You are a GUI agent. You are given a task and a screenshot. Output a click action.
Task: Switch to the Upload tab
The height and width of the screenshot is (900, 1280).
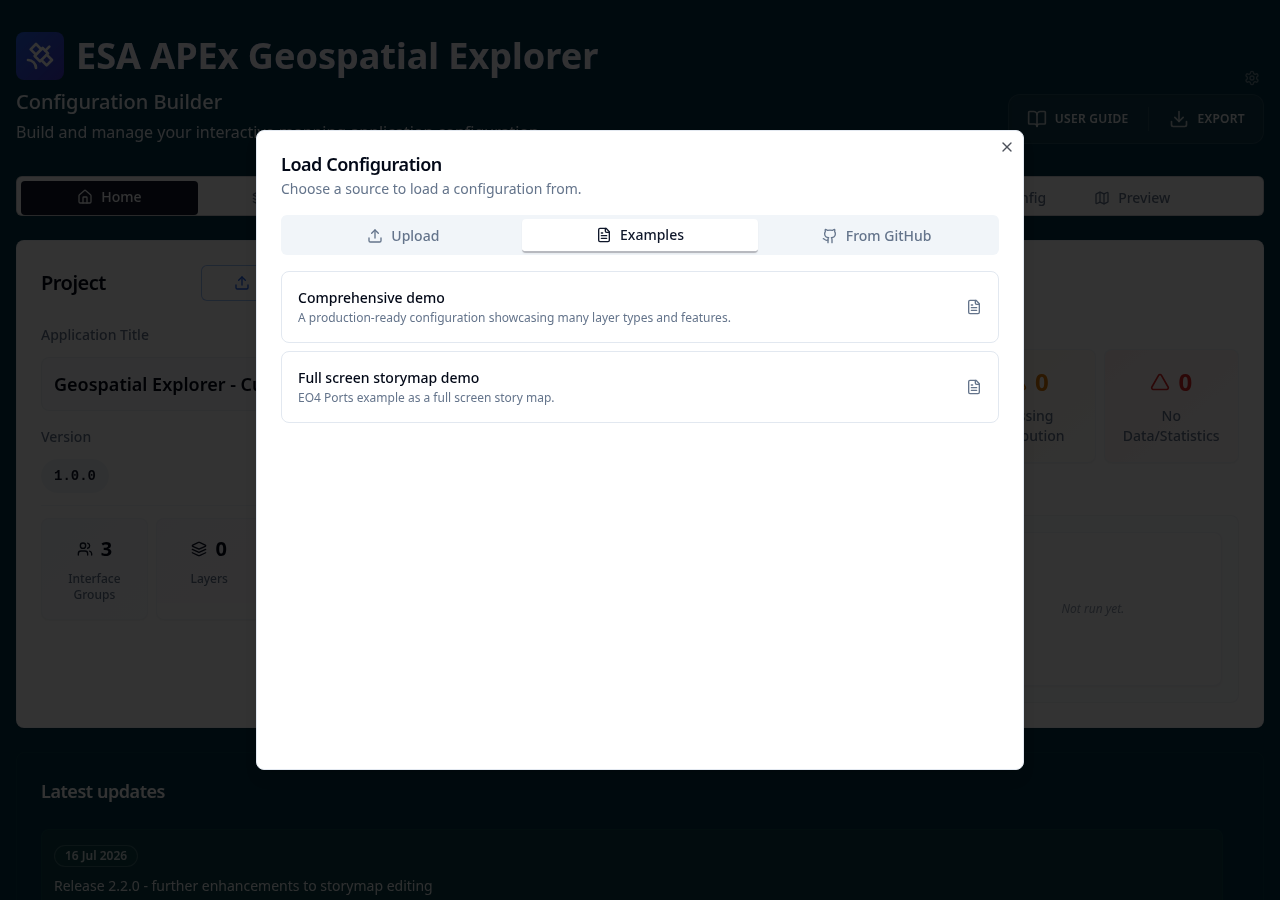point(404,236)
